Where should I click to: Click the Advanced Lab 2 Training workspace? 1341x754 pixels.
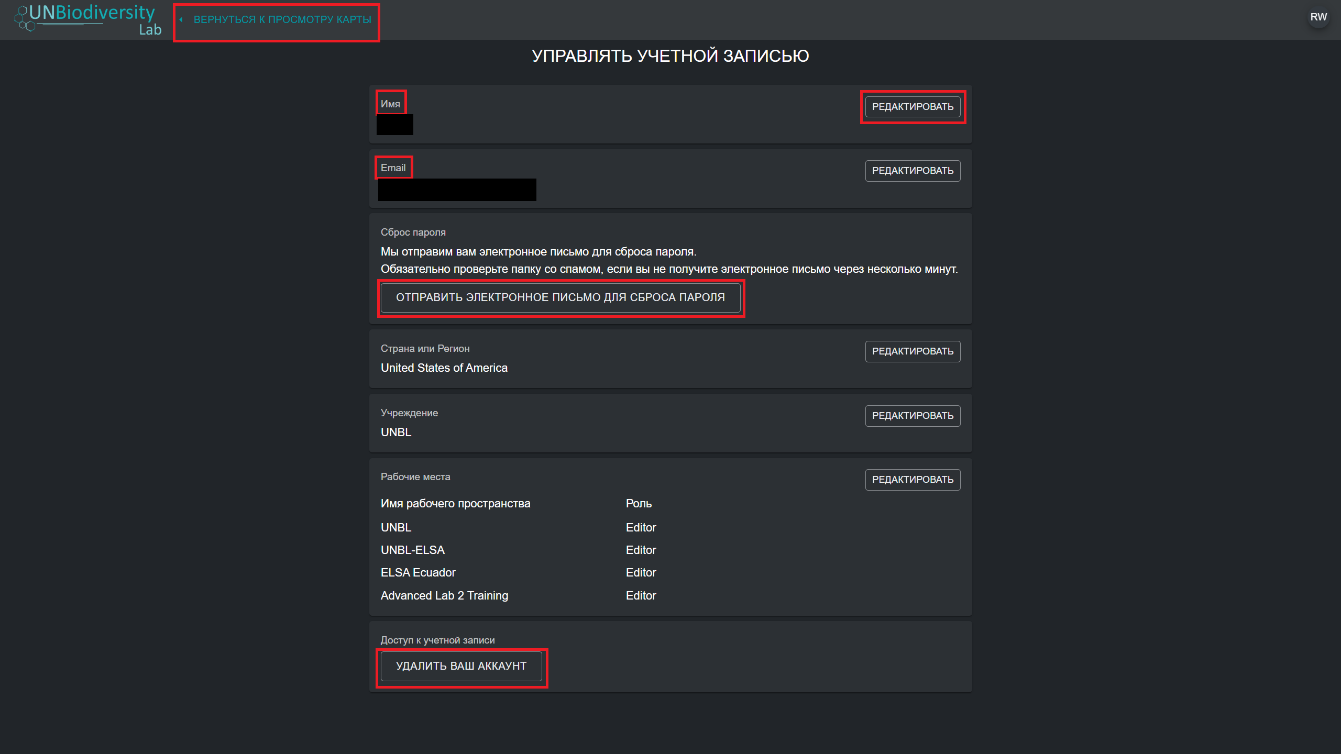pyautogui.click(x=444, y=596)
